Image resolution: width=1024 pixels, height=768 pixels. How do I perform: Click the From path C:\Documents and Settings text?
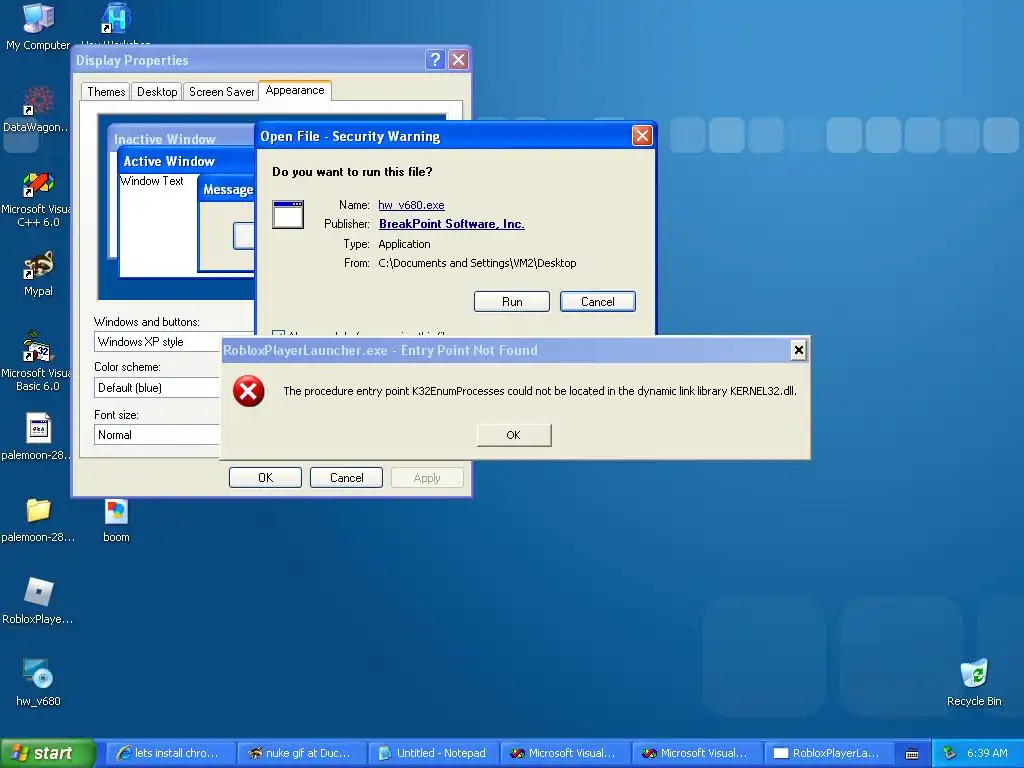(x=477, y=263)
